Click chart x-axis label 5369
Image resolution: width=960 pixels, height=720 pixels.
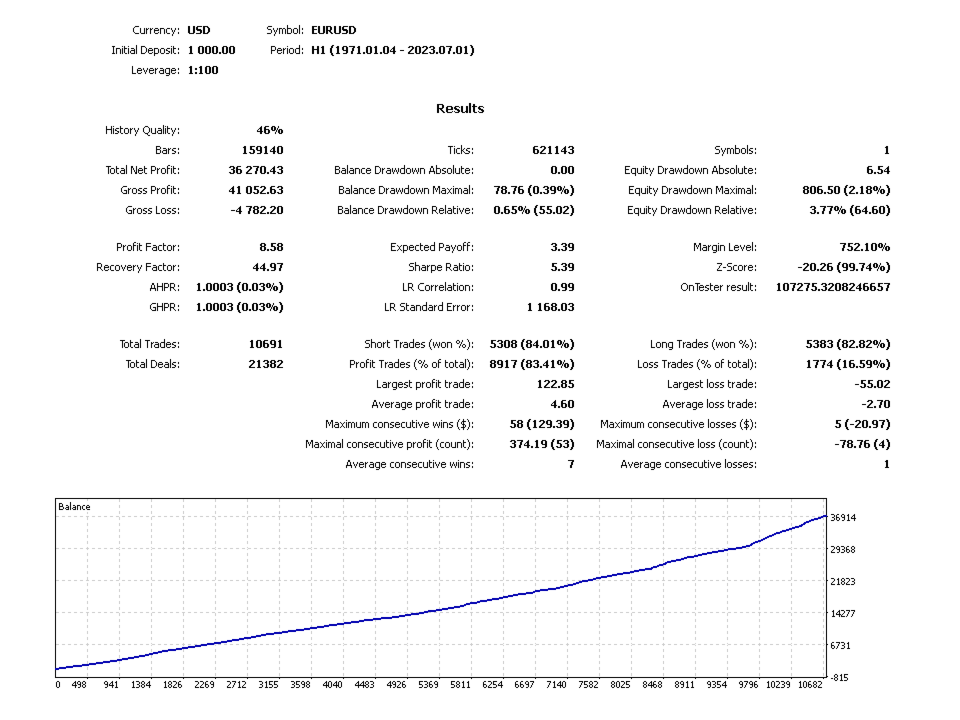428,685
